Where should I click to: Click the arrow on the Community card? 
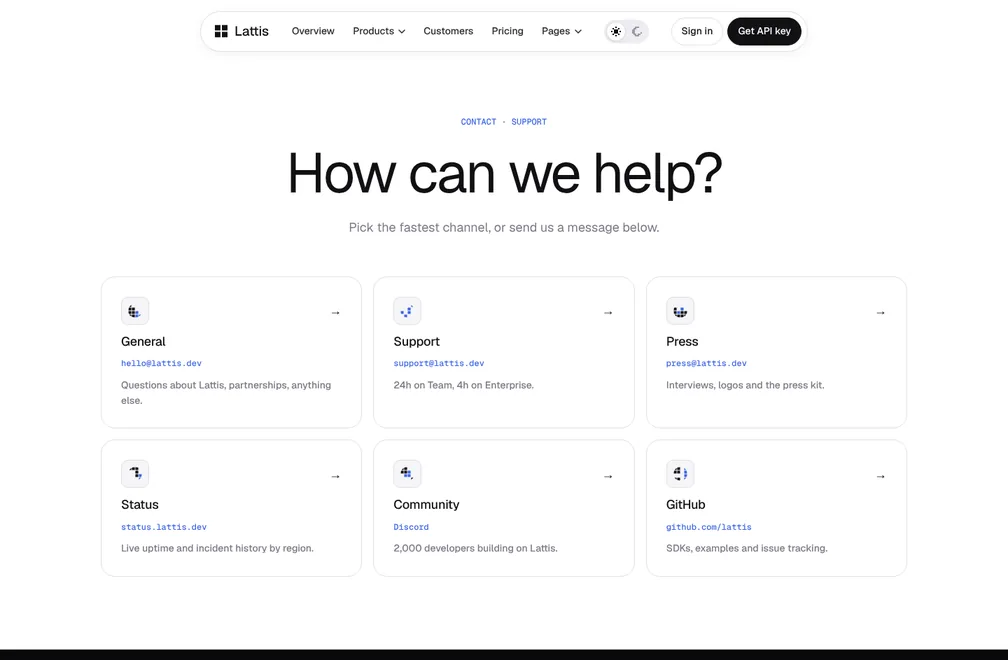coord(608,476)
